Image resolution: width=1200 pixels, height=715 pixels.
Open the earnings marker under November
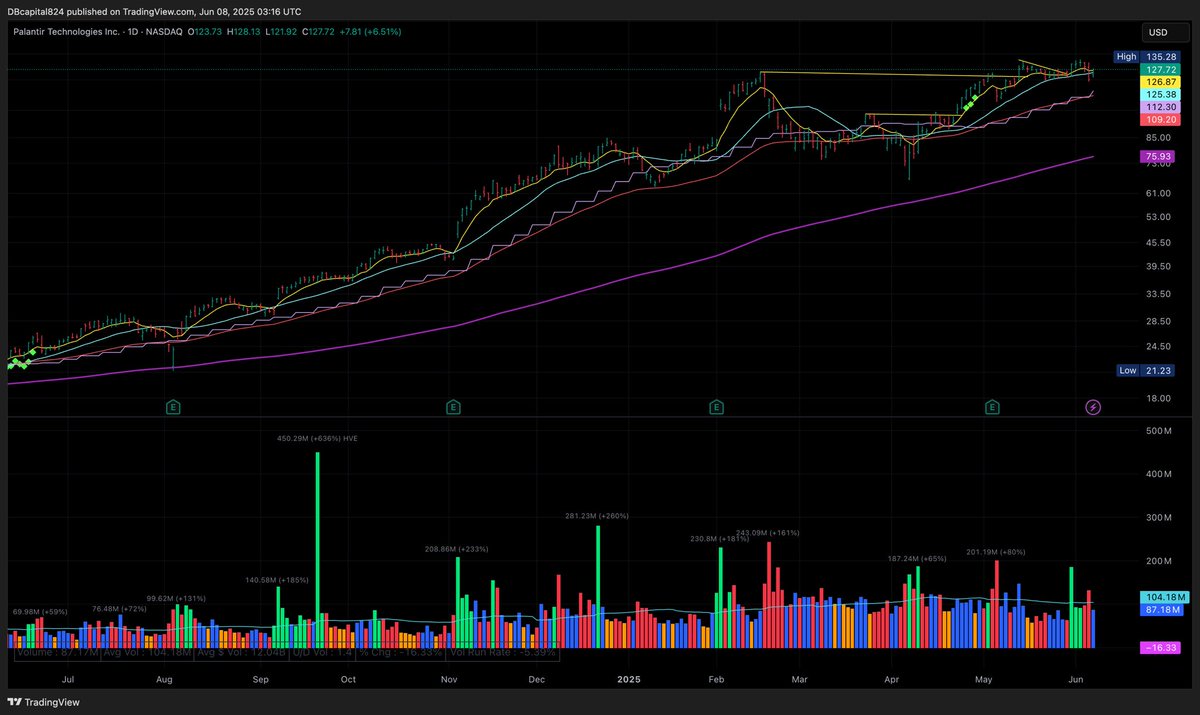(x=453, y=407)
